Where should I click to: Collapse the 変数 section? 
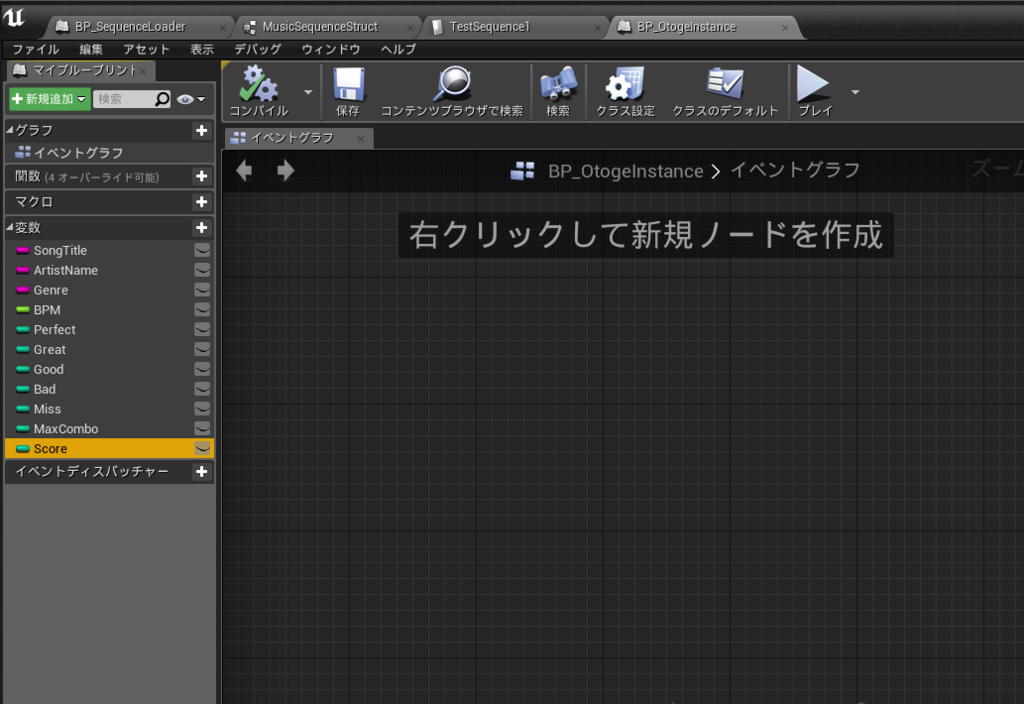pyautogui.click(x=10, y=227)
